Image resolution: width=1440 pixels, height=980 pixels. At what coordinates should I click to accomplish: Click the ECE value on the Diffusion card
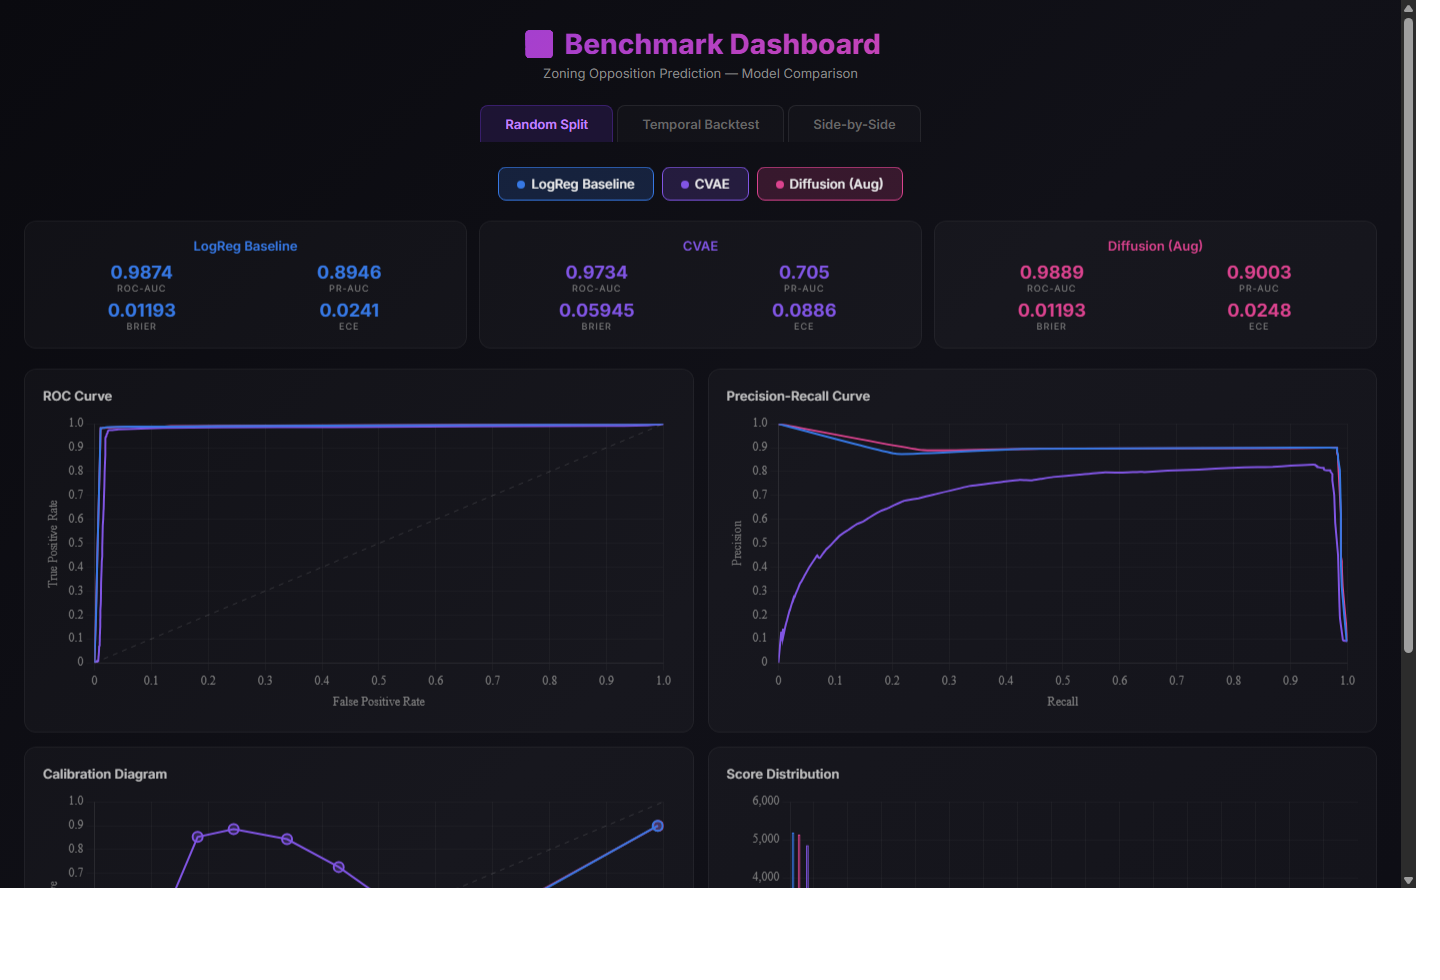click(x=1258, y=310)
